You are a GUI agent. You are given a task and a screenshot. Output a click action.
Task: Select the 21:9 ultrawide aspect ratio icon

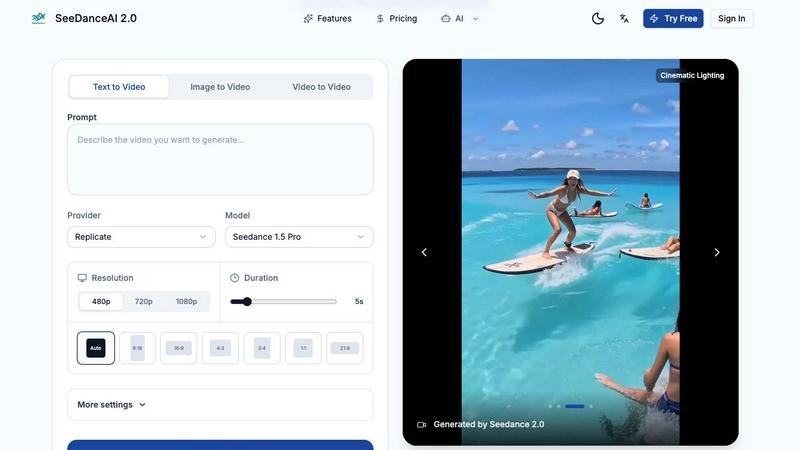[344, 348]
